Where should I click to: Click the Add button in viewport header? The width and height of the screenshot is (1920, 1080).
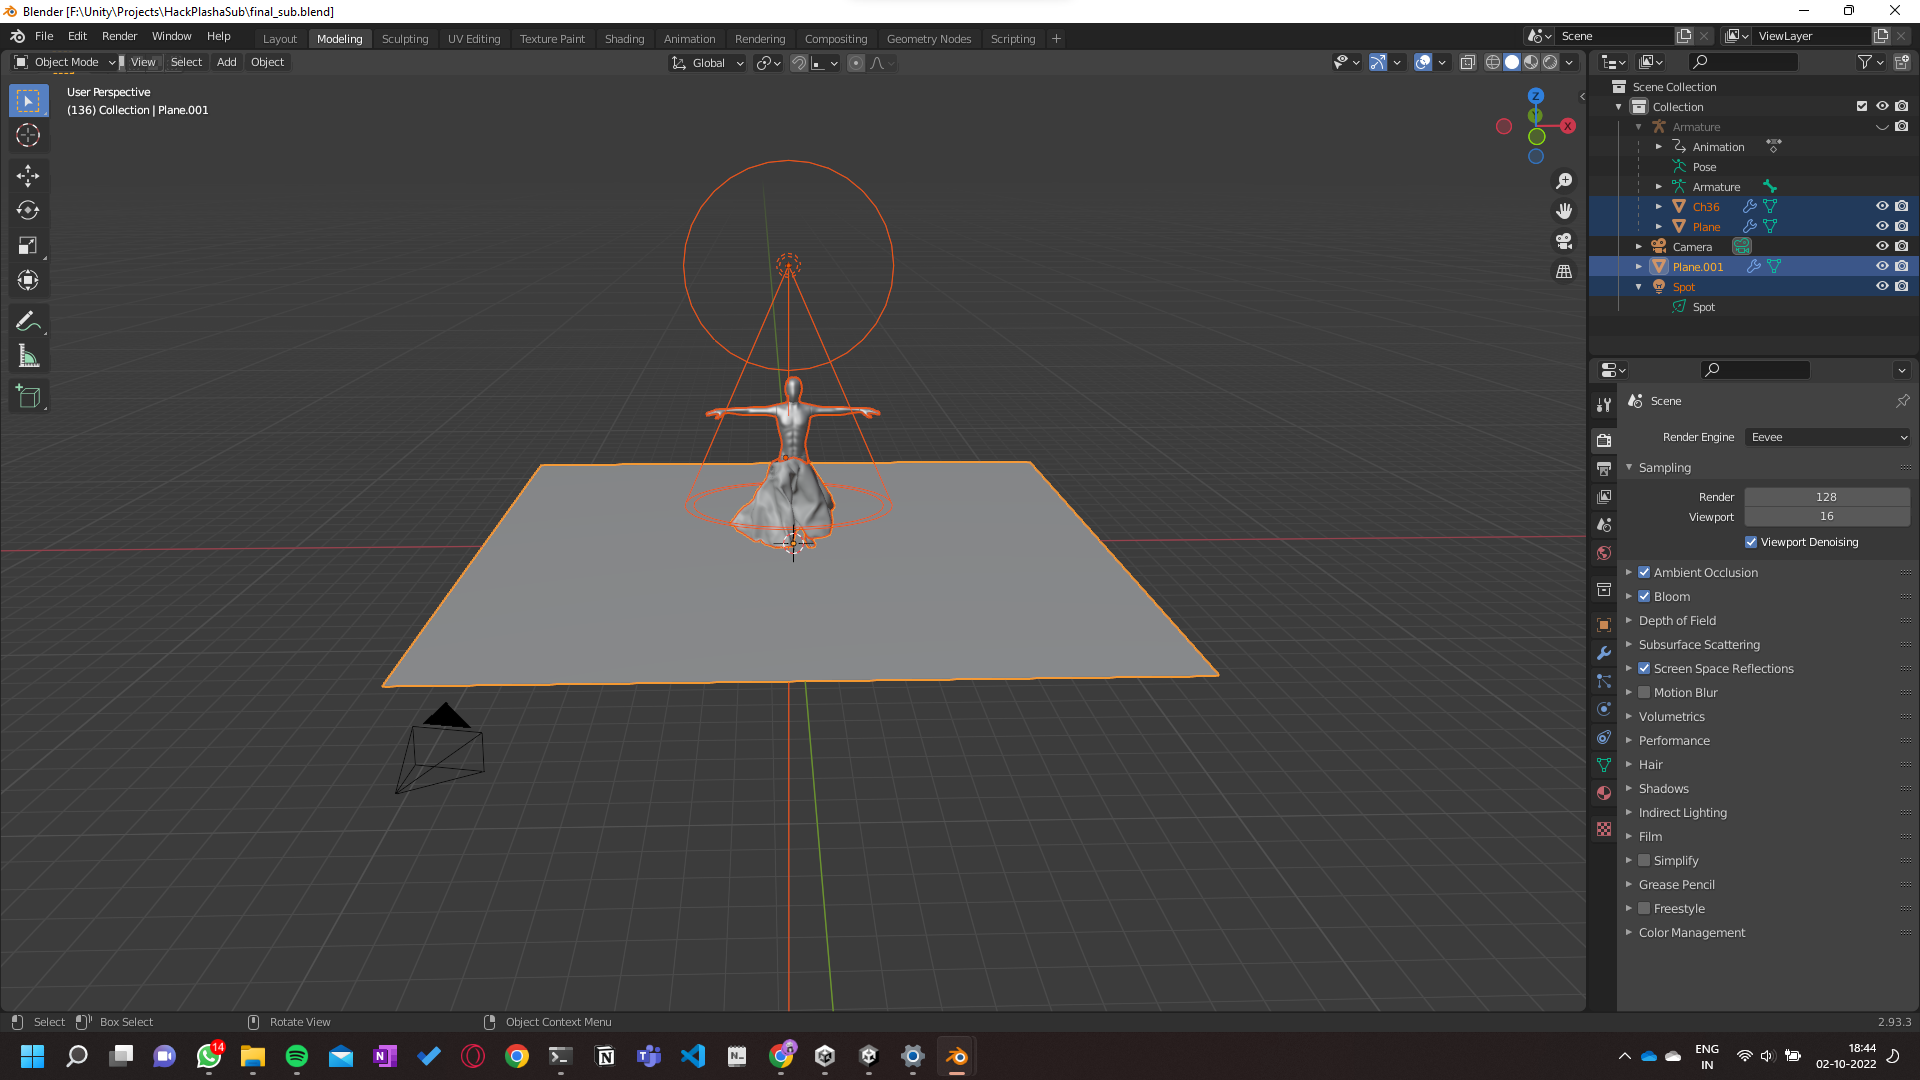coord(227,62)
